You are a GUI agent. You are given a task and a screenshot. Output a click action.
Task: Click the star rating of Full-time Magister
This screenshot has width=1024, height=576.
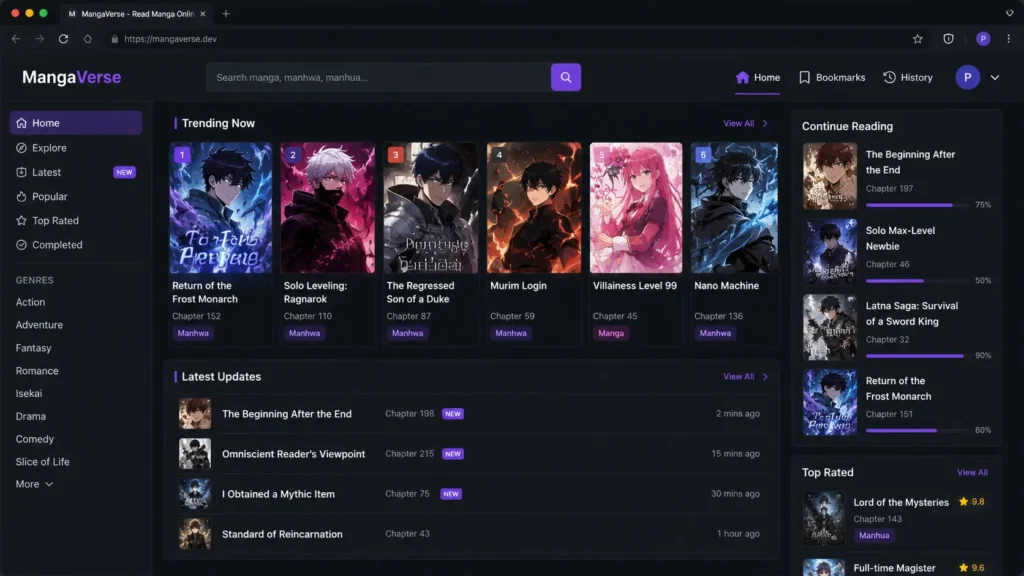coord(971,568)
